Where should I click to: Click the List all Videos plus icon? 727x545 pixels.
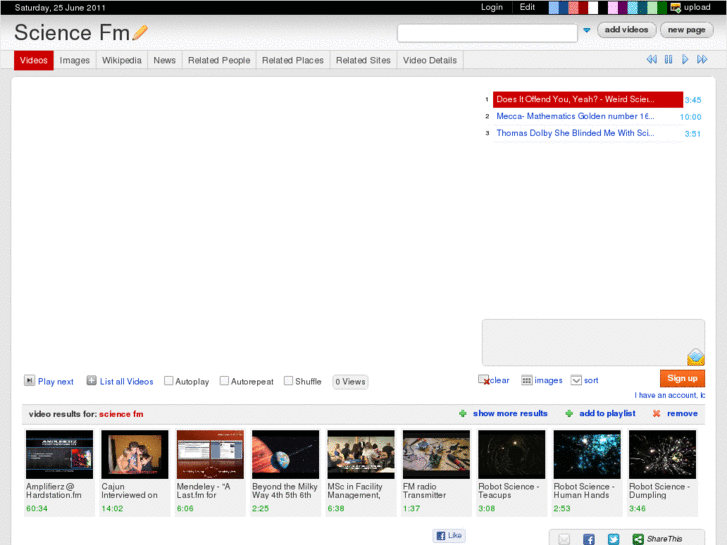coord(91,381)
